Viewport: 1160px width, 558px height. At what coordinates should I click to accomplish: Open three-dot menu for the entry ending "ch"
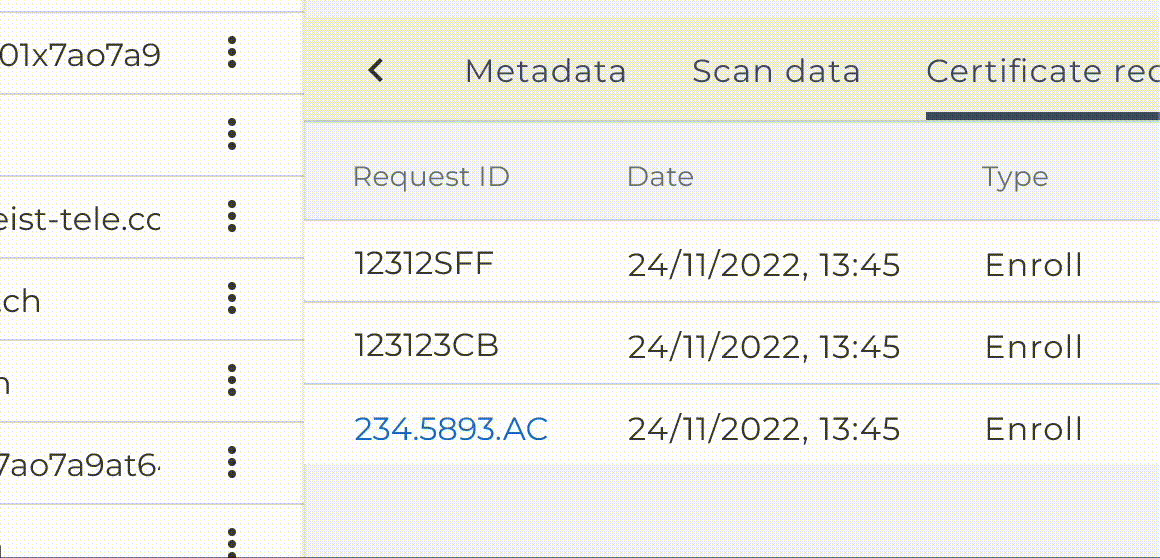[232, 297]
